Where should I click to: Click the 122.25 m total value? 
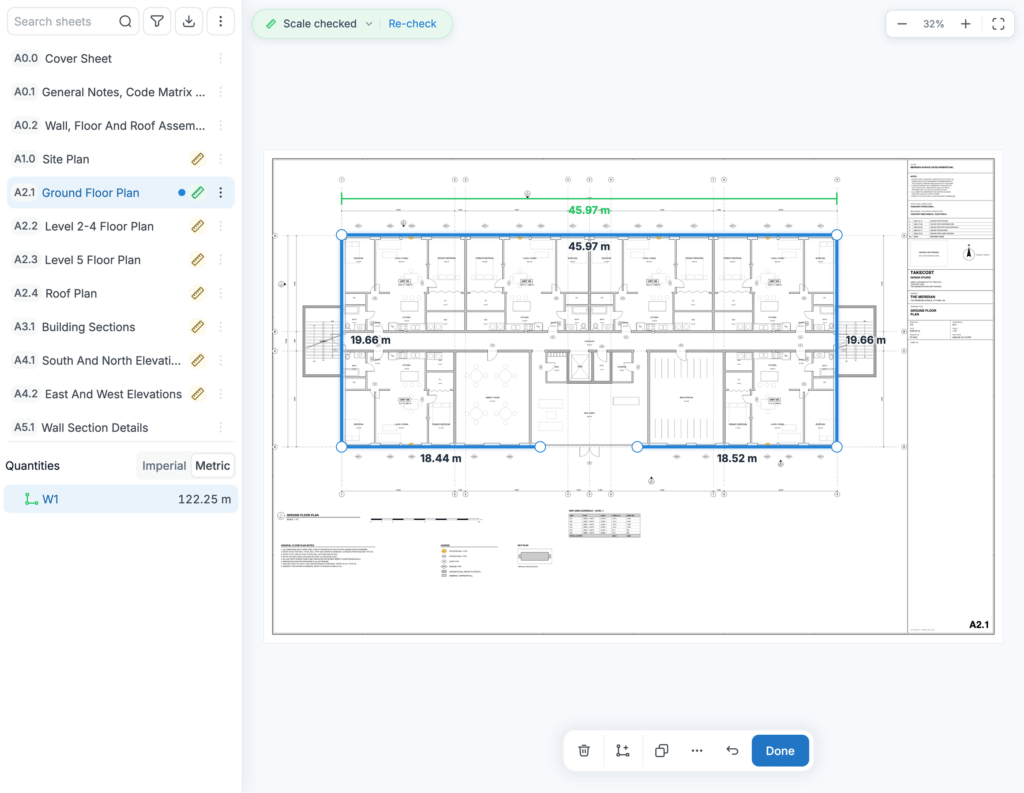pyautogui.click(x=204, y=499)
